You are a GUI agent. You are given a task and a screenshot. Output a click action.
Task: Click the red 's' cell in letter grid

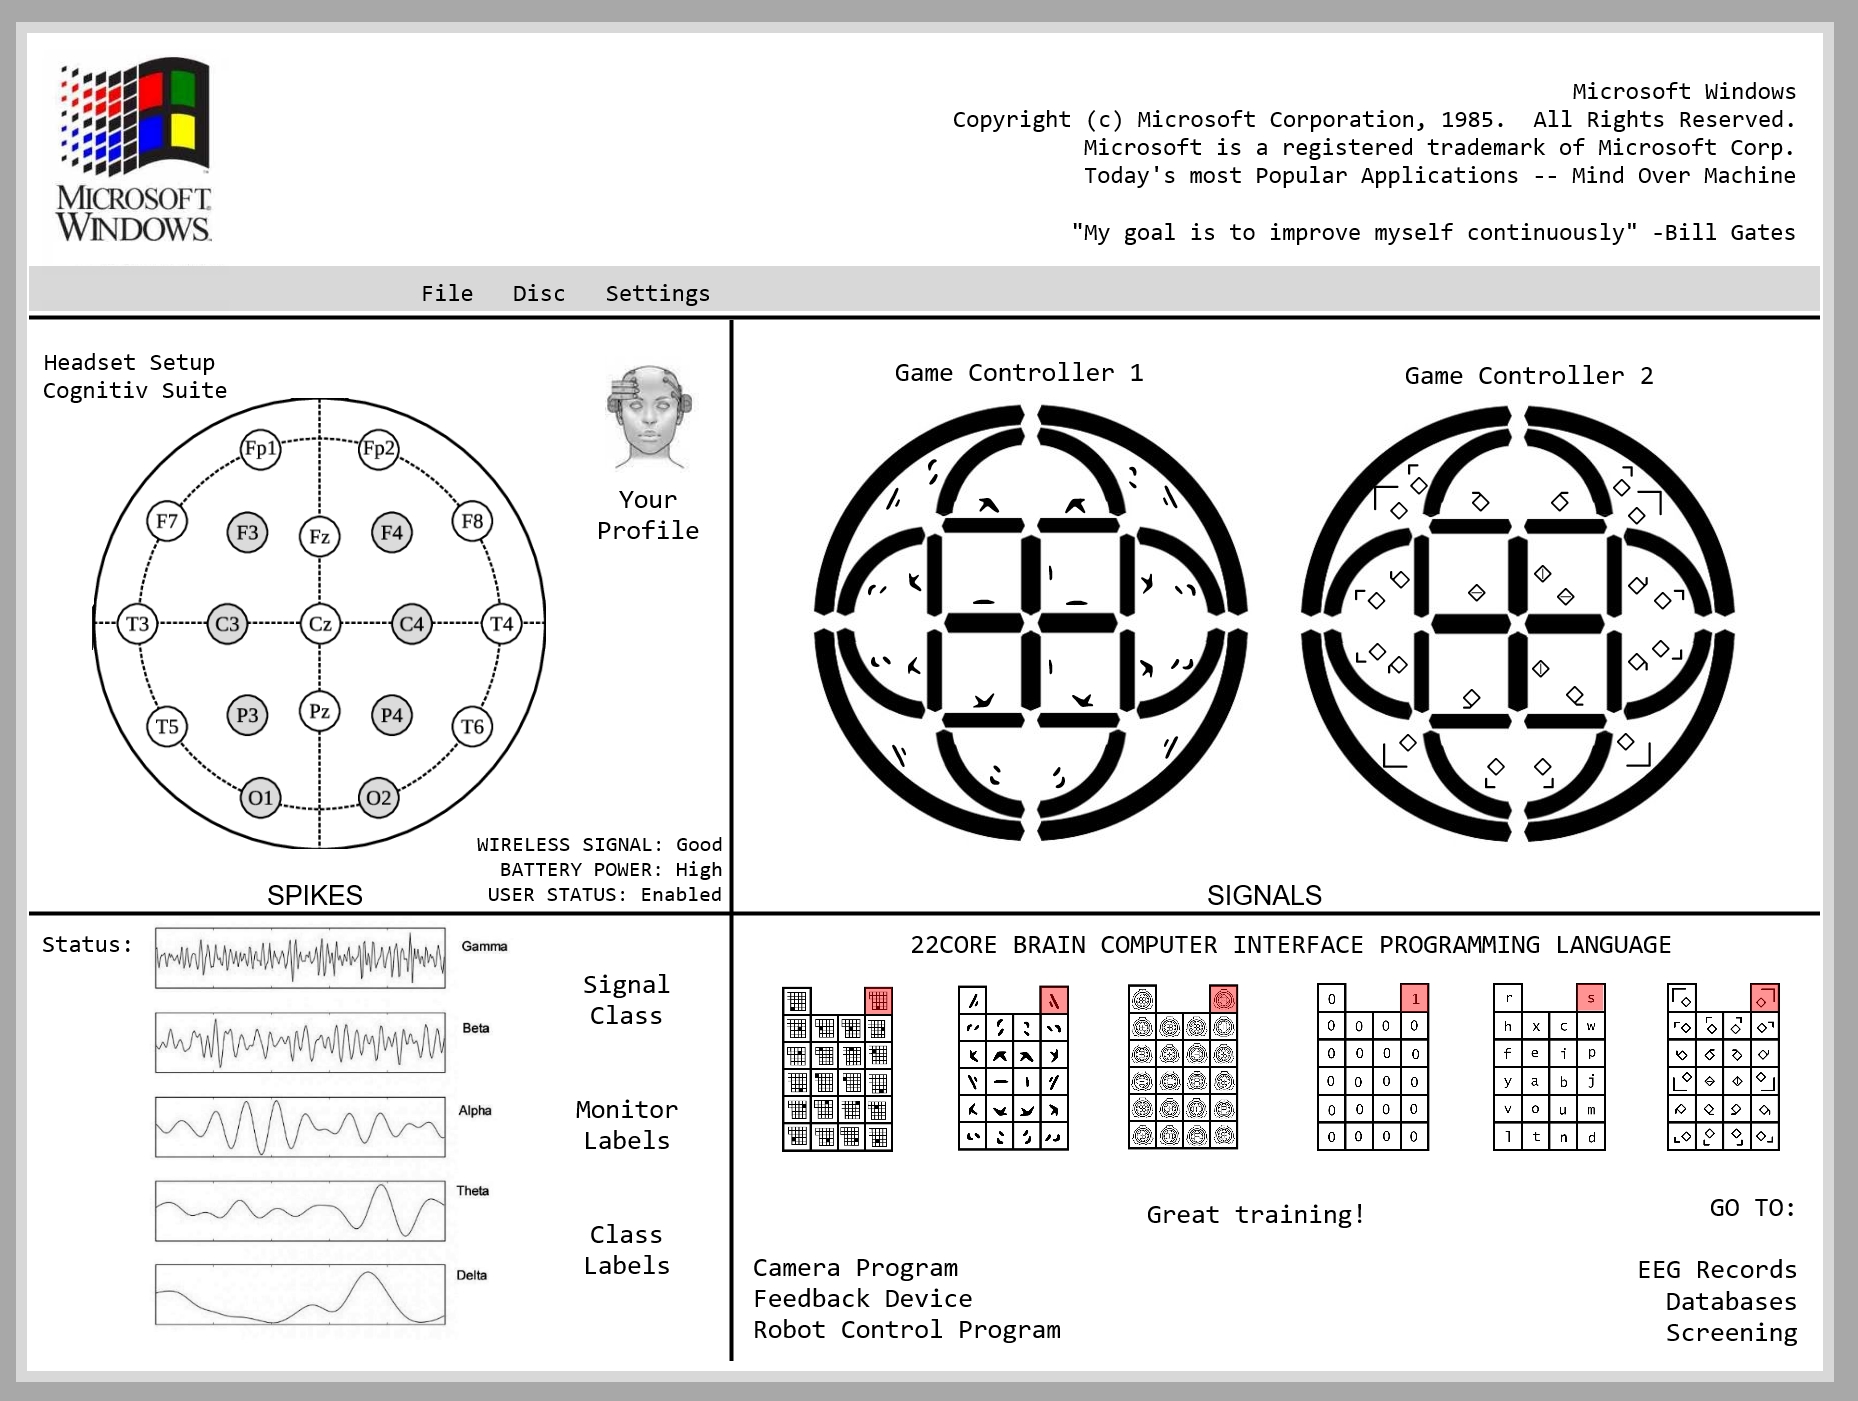pos(1591,998)
